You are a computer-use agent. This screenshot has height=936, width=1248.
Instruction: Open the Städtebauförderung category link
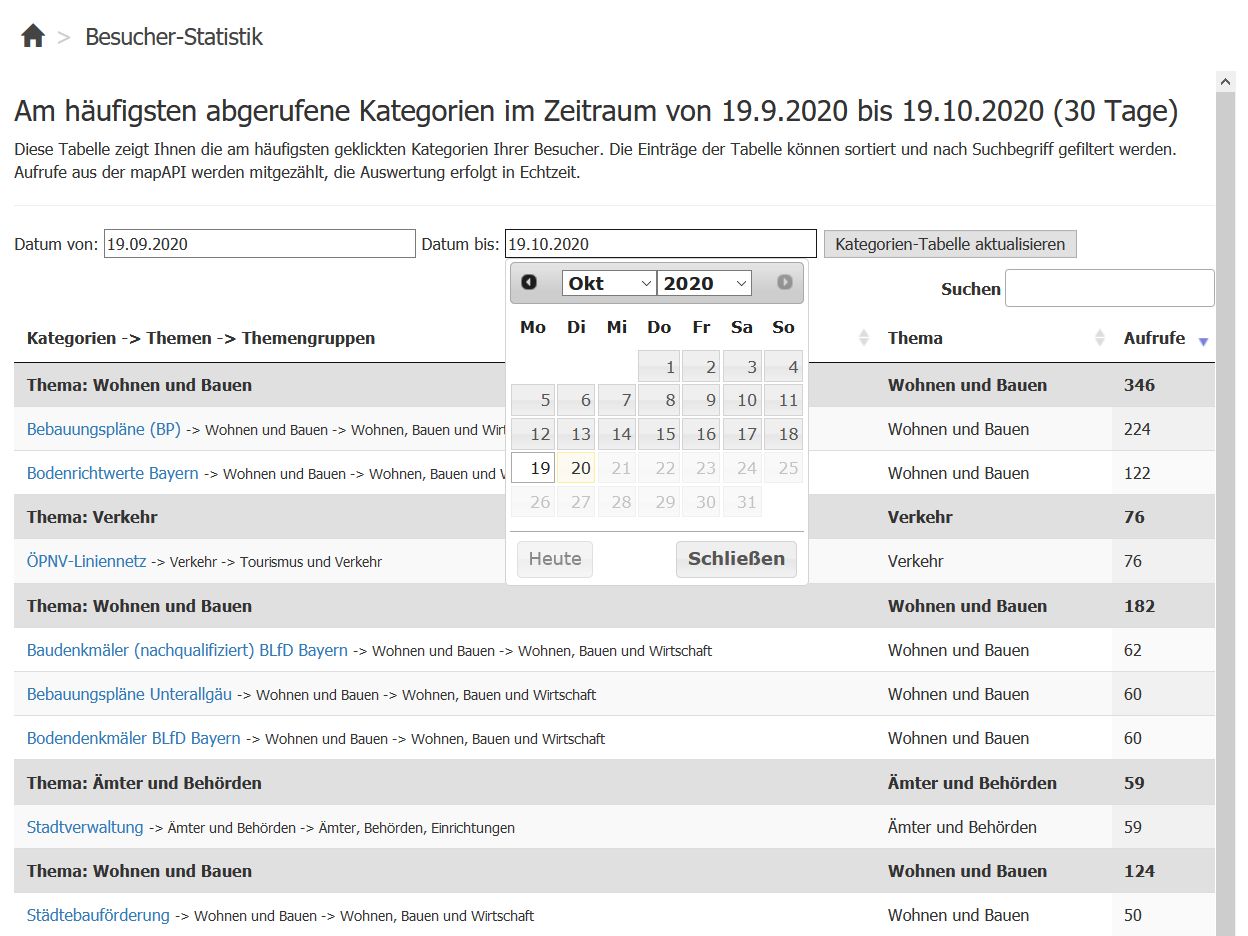click(x=98, y=915)
